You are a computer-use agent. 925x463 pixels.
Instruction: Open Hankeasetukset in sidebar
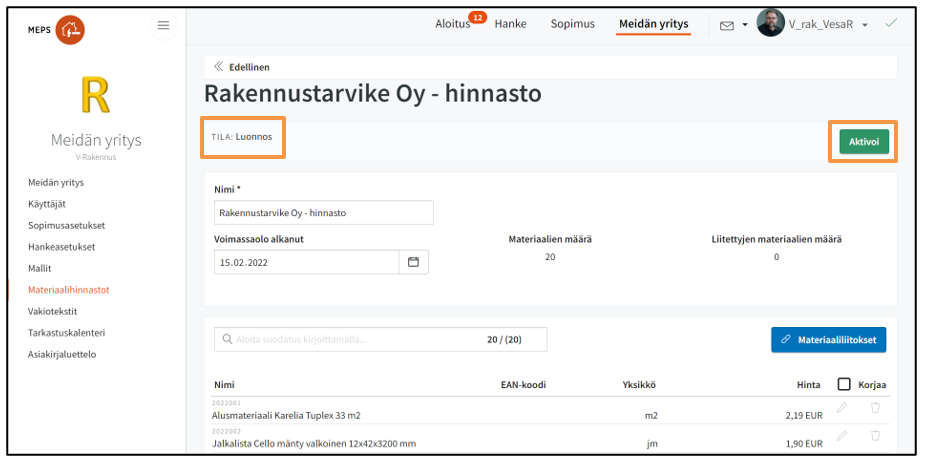tap(61, 247)
